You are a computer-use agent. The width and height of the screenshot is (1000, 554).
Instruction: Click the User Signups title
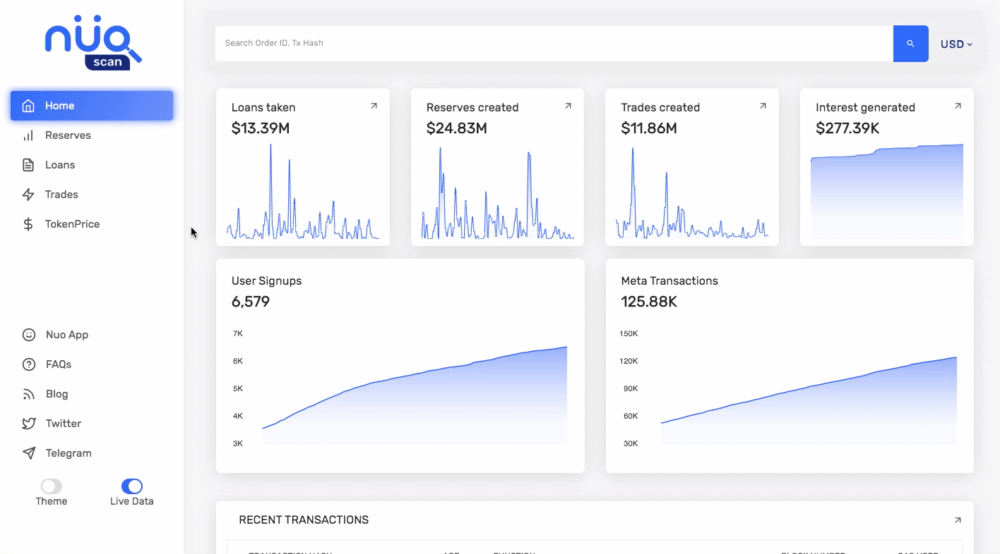point(267,281)
